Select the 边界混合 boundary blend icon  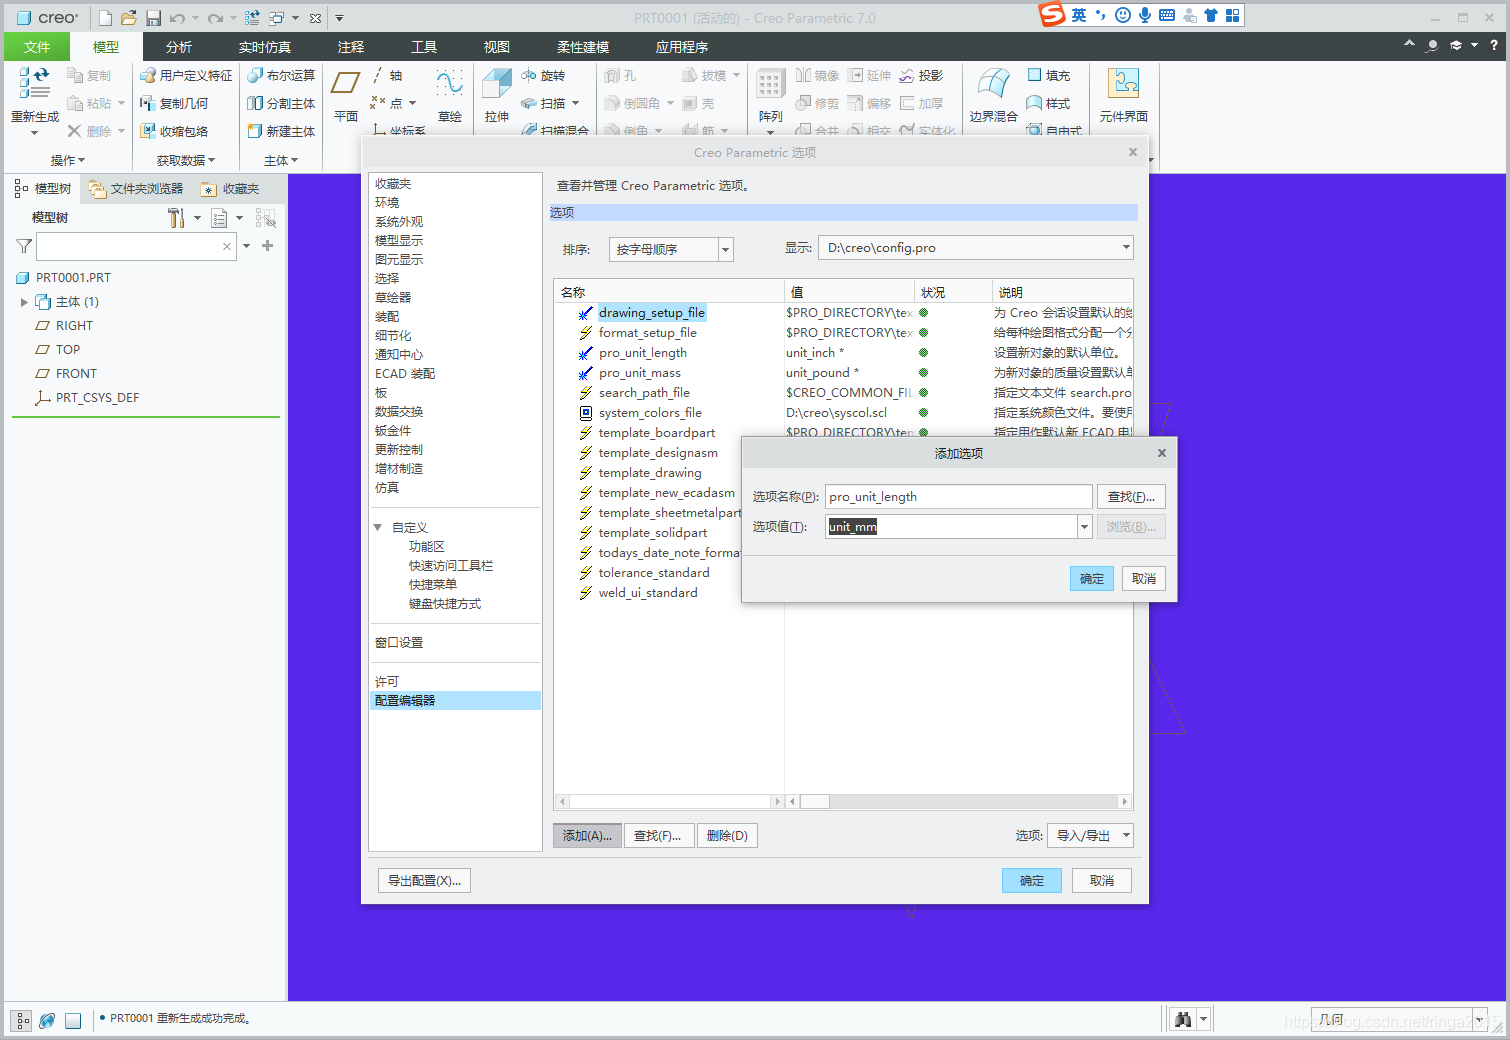[993, 83]
